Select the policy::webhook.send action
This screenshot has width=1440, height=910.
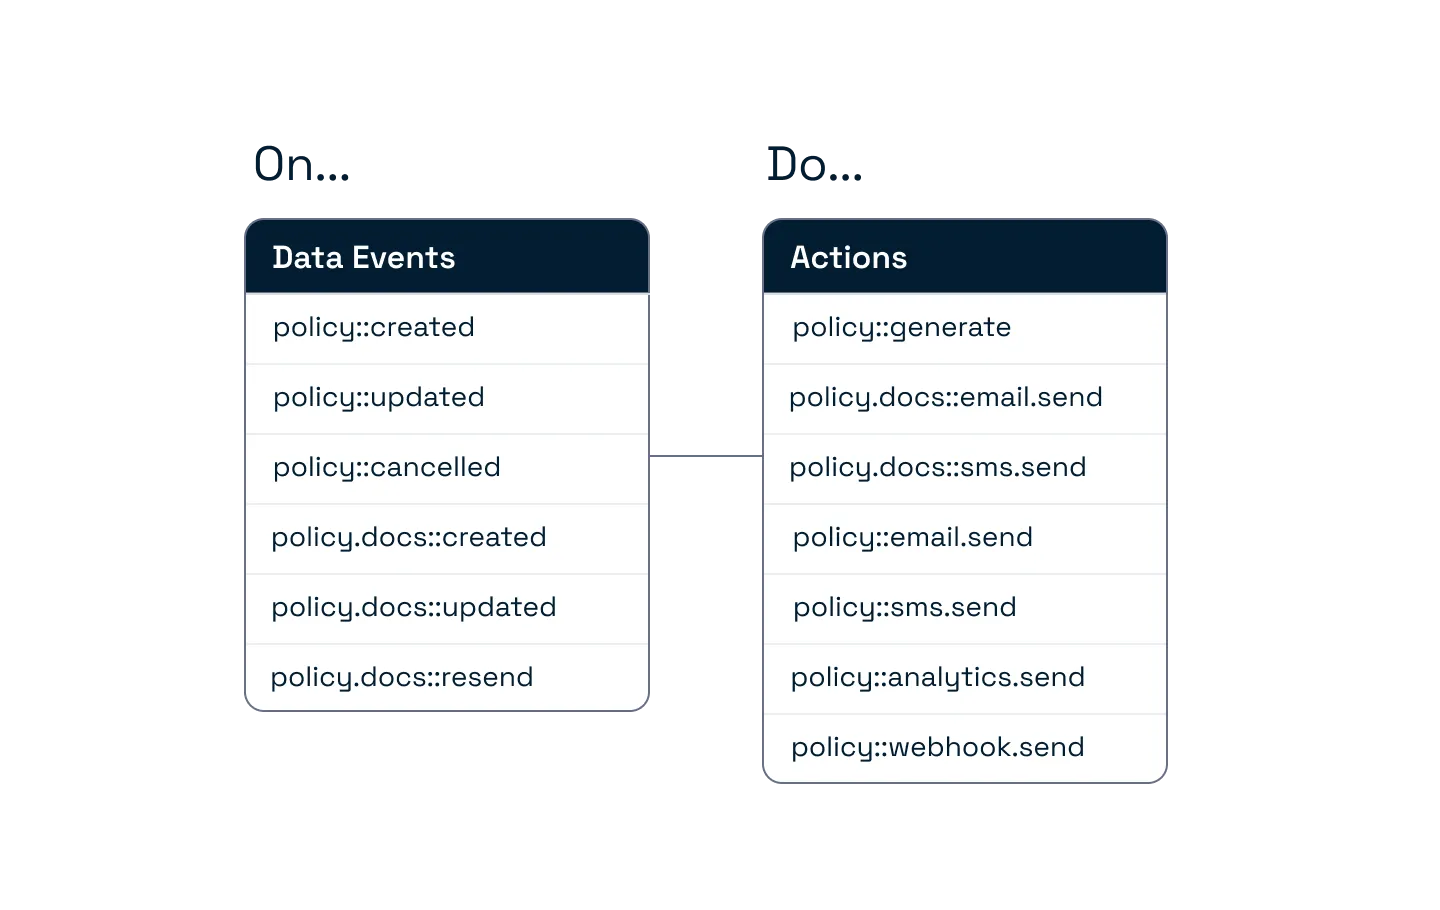pos(965,748)
